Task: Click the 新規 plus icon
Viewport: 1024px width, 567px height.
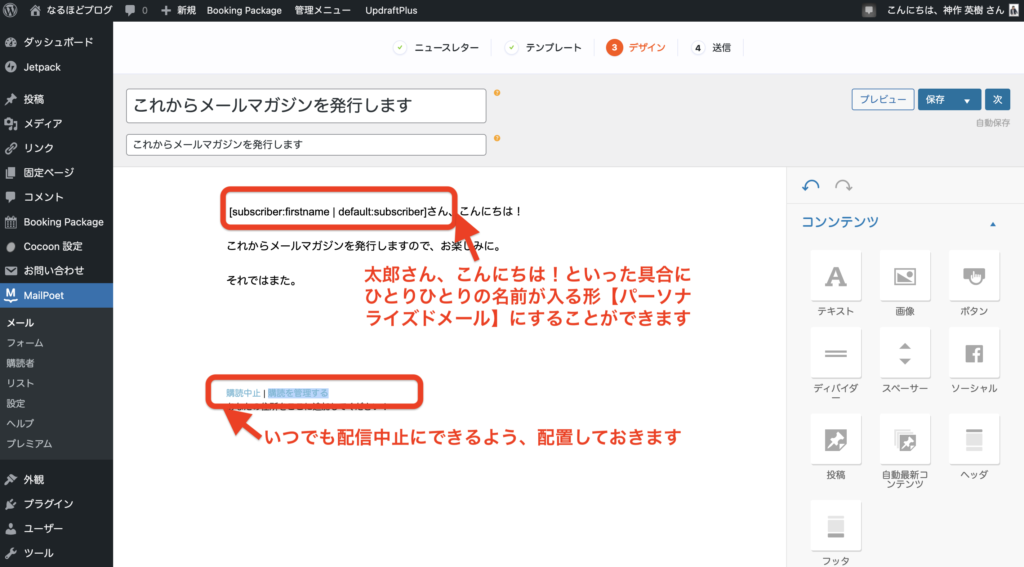Action: 166,10
